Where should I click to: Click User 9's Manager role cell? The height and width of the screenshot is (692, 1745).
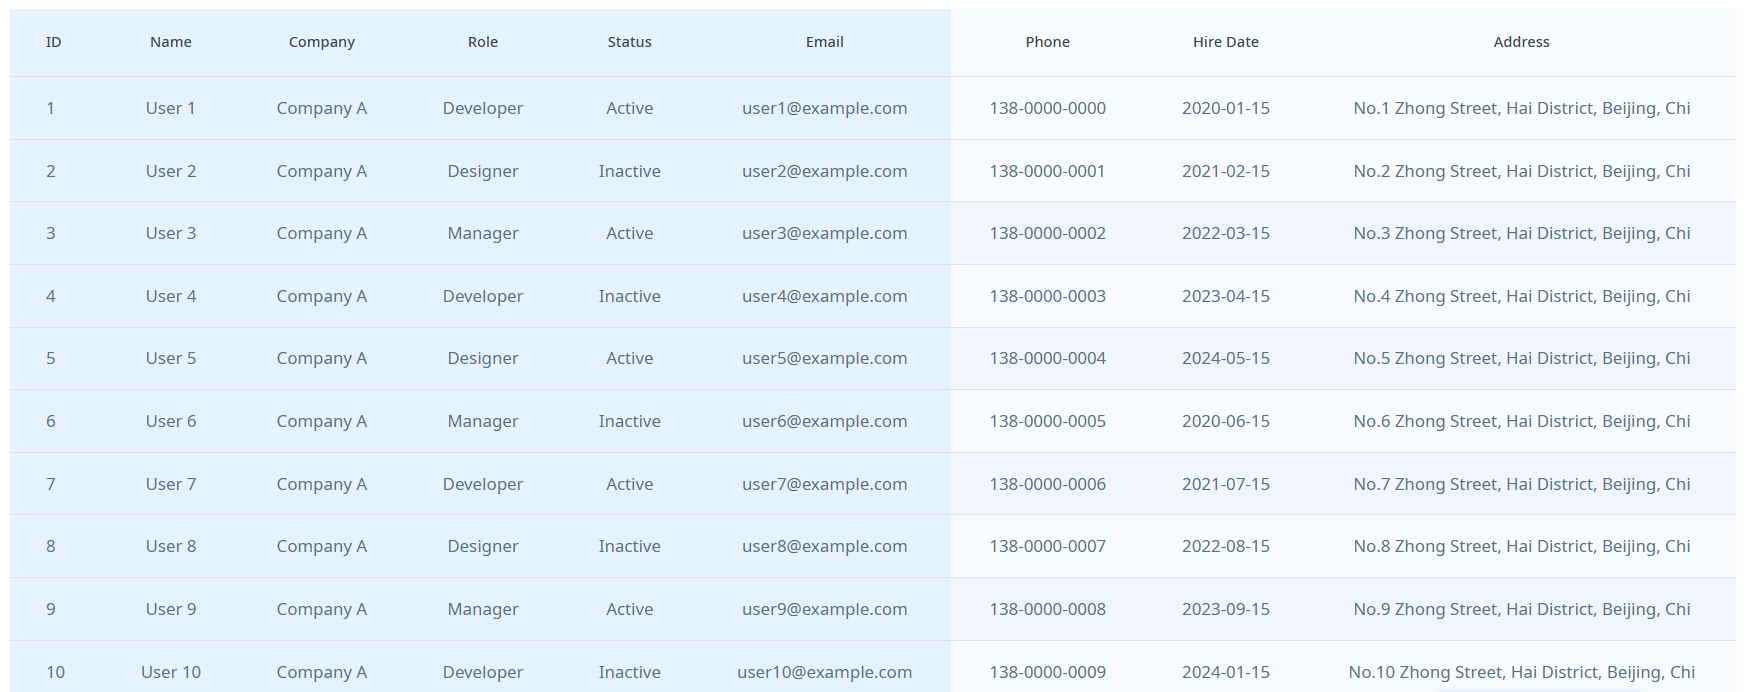[x=483, y=609]
